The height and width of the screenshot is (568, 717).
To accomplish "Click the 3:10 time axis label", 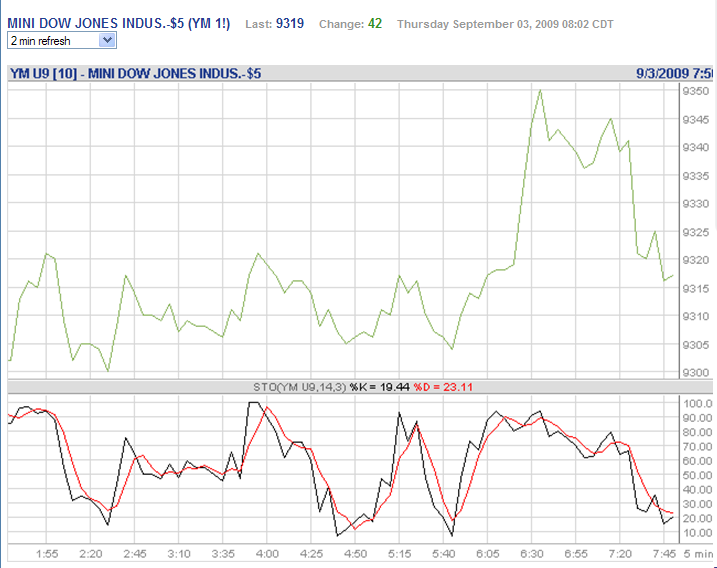I will [x=179, y=554].
